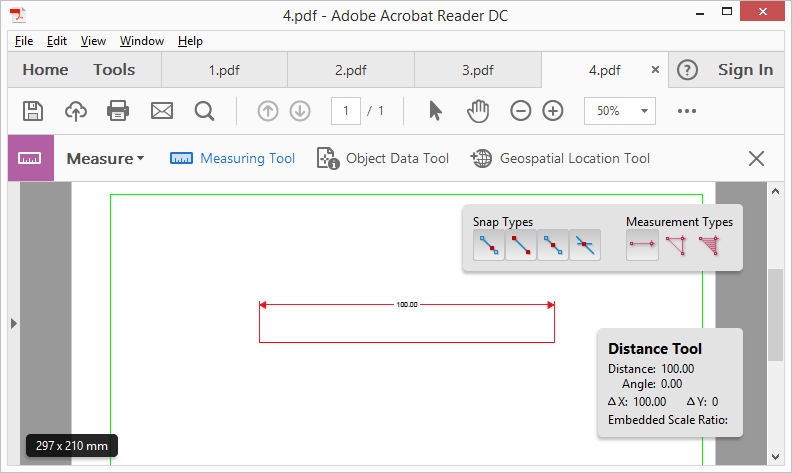The height and width of the screenshot is (473, 792).
Task: Go to previous page arrow
Action: click(268, 111)
